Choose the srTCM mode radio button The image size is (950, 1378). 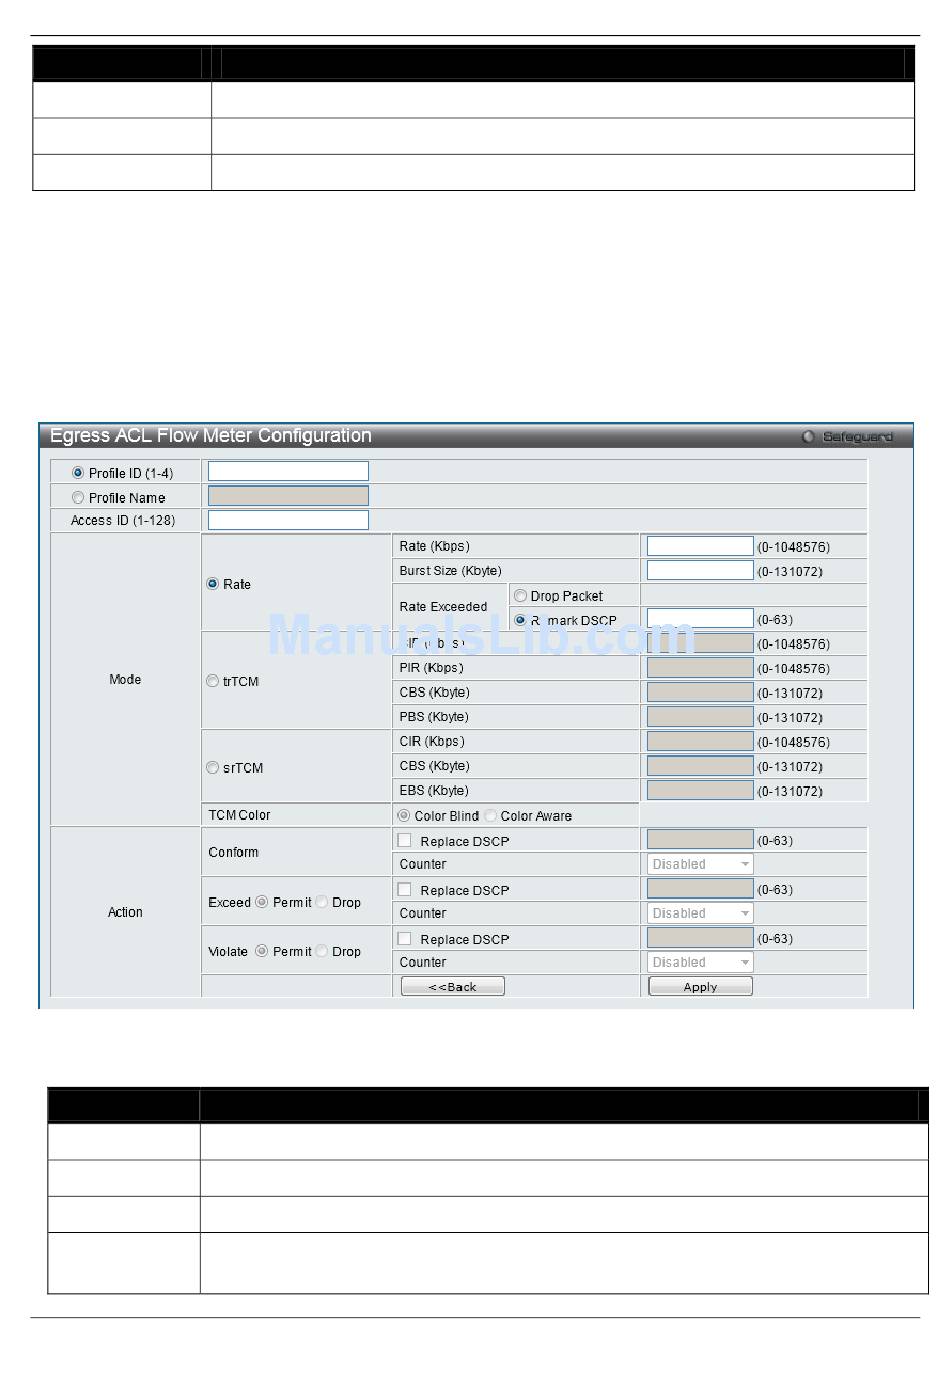click(212, 768)
